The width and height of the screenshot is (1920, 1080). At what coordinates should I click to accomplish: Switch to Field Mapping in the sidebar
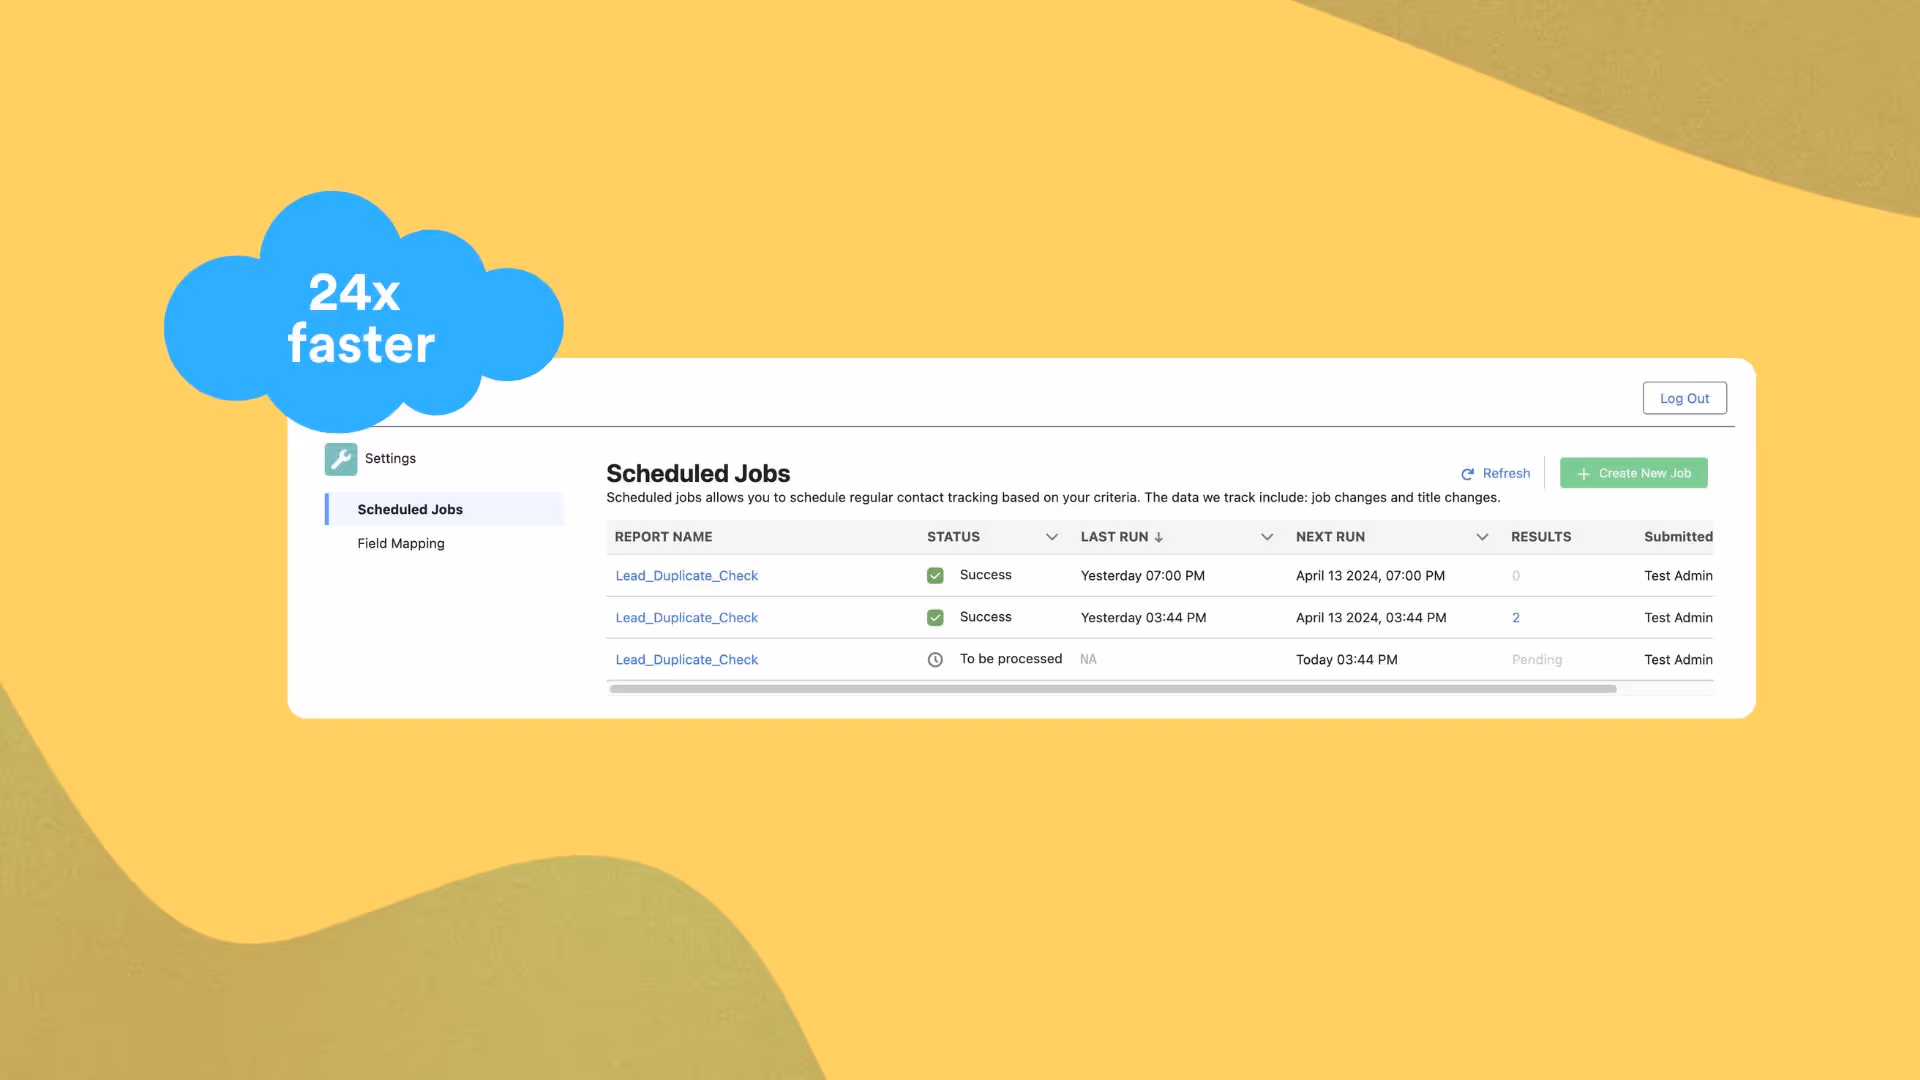(401, 543)
